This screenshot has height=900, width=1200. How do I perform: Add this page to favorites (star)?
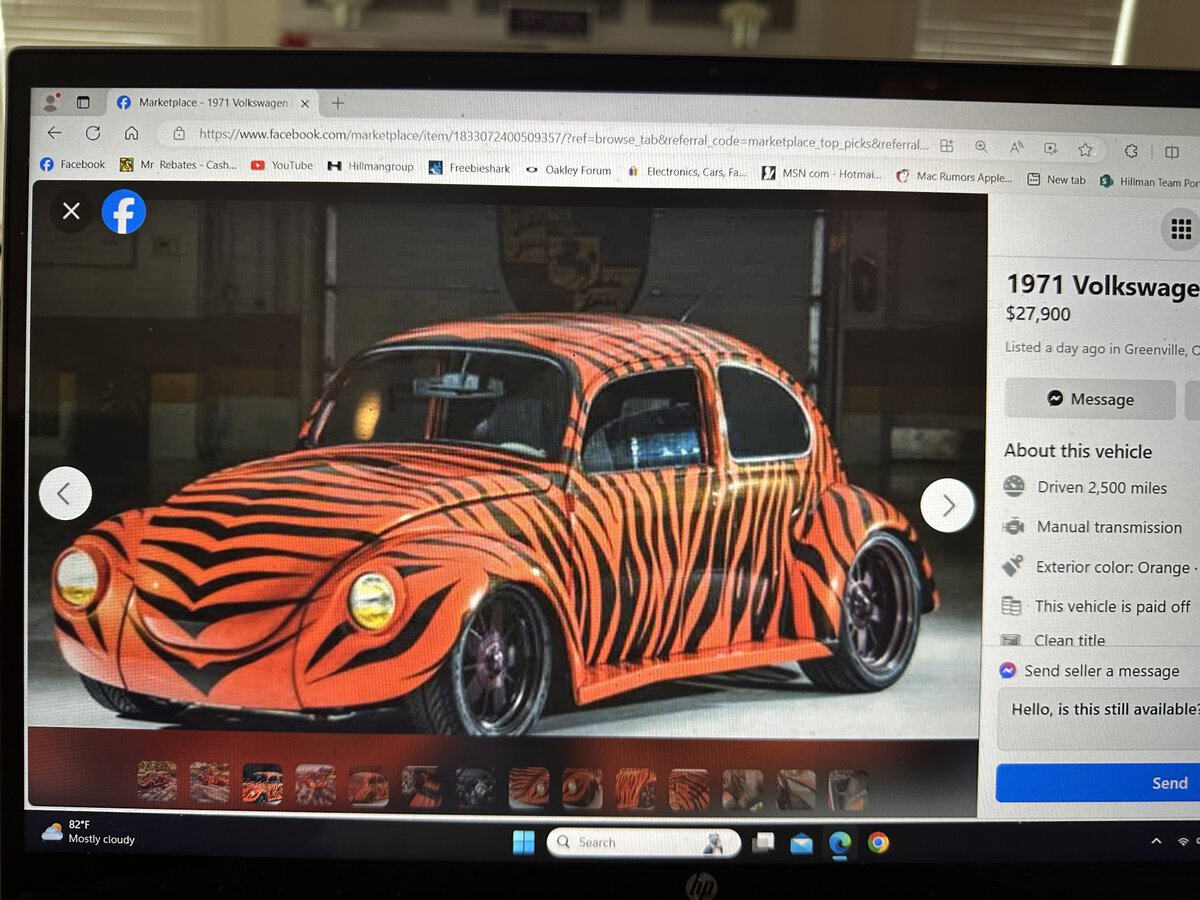point(1085,149)
